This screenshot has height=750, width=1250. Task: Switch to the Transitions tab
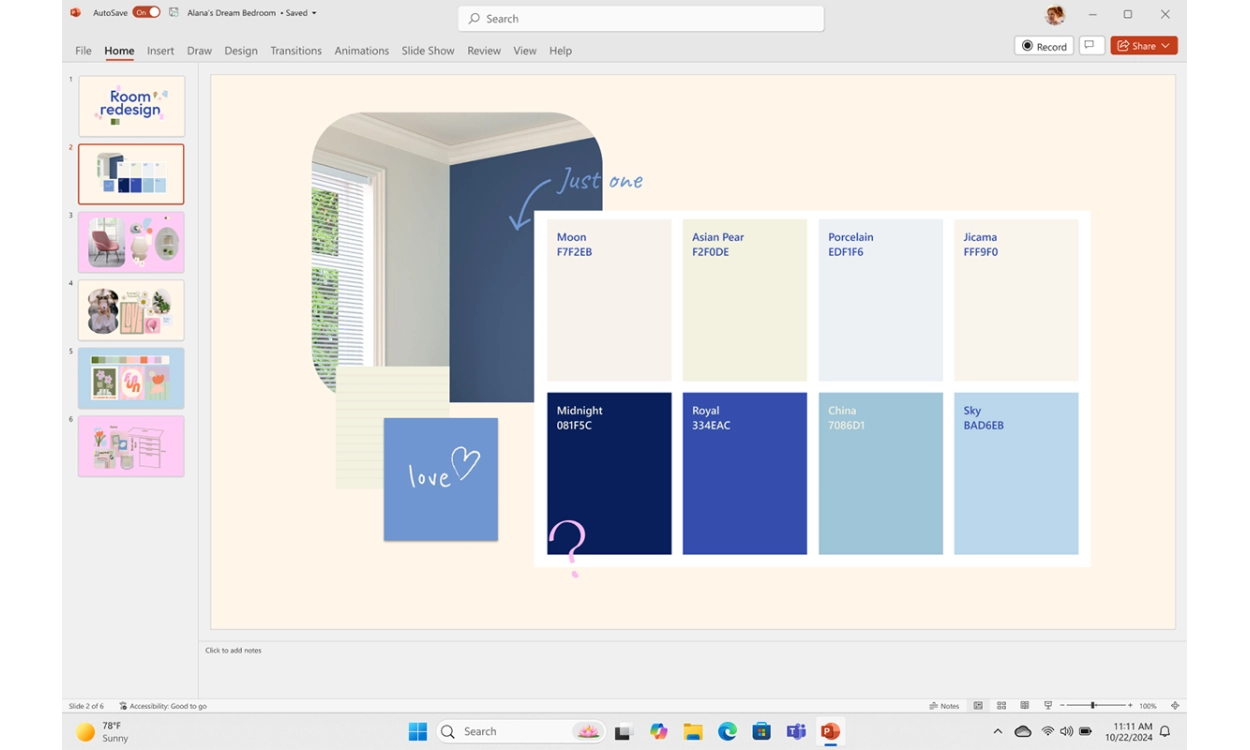(x=296, y=51)
